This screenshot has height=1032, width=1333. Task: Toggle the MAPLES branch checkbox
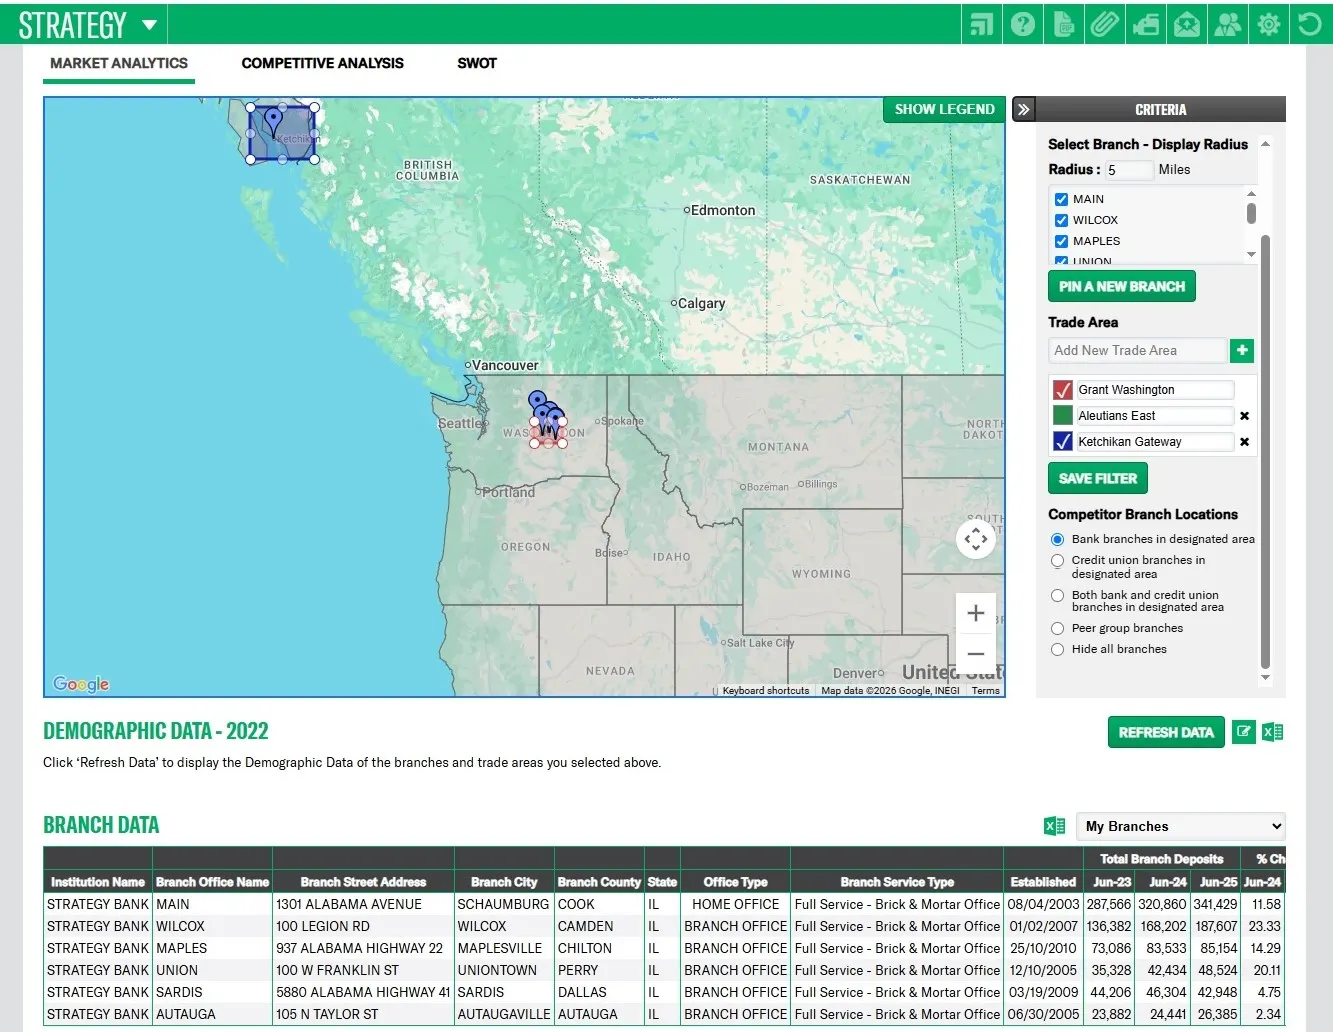1061,241
